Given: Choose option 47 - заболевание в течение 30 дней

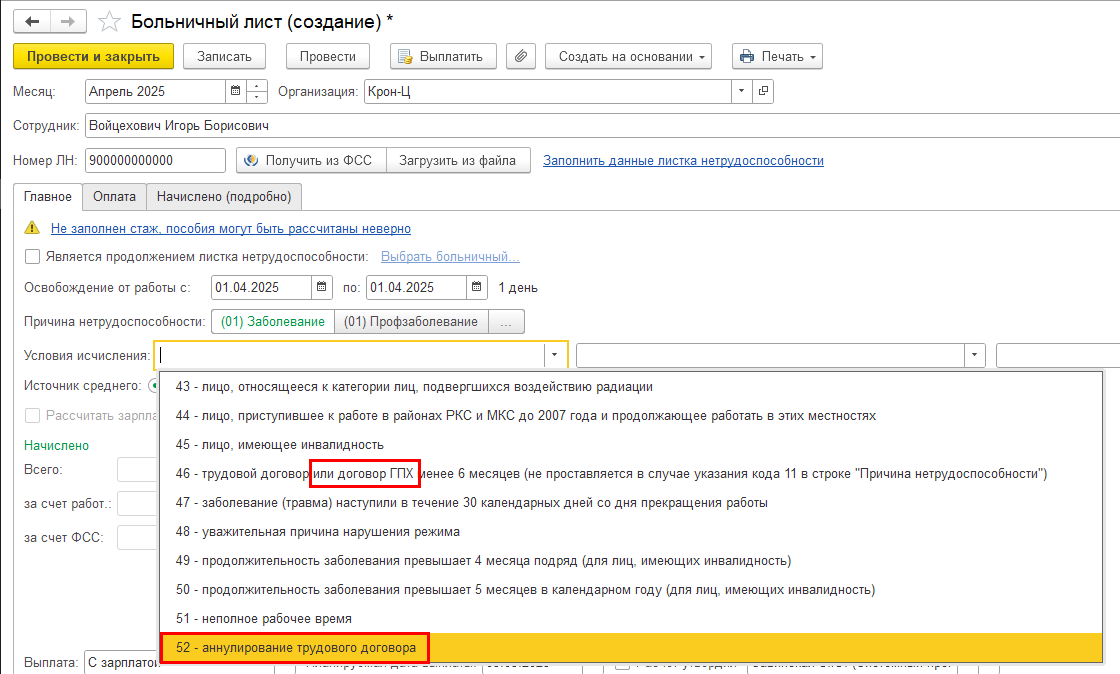Looking at the screenshot, I should tap(631, 503).
